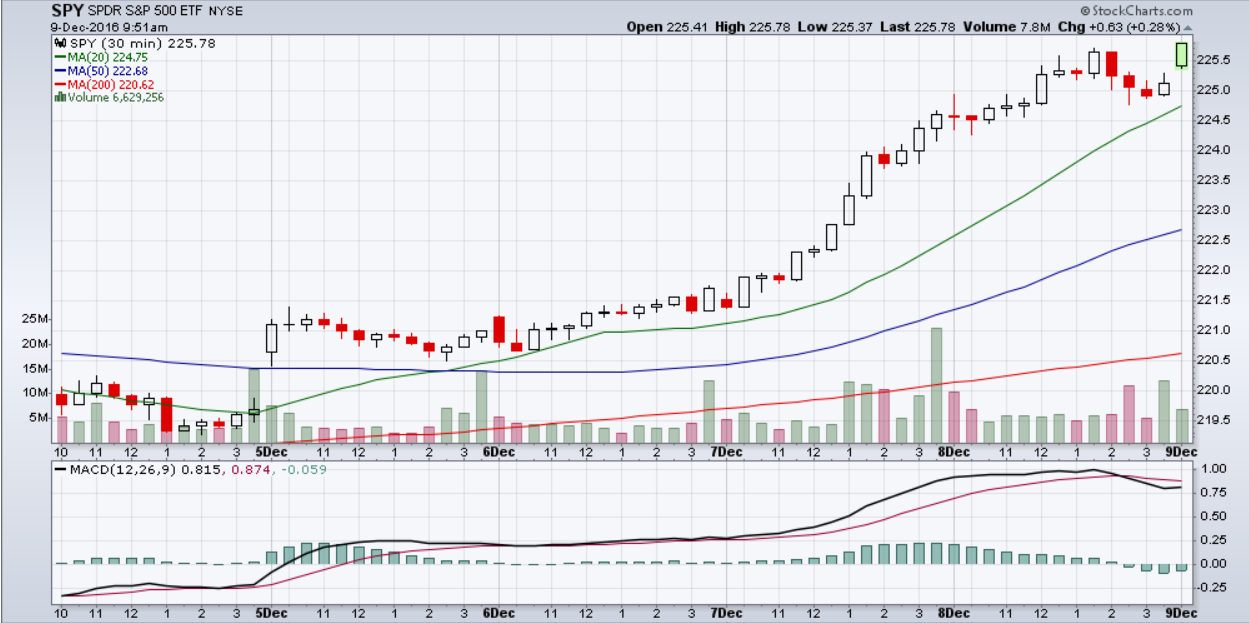
Task: Click the 219.5 price axis label
Action: 1213,420
